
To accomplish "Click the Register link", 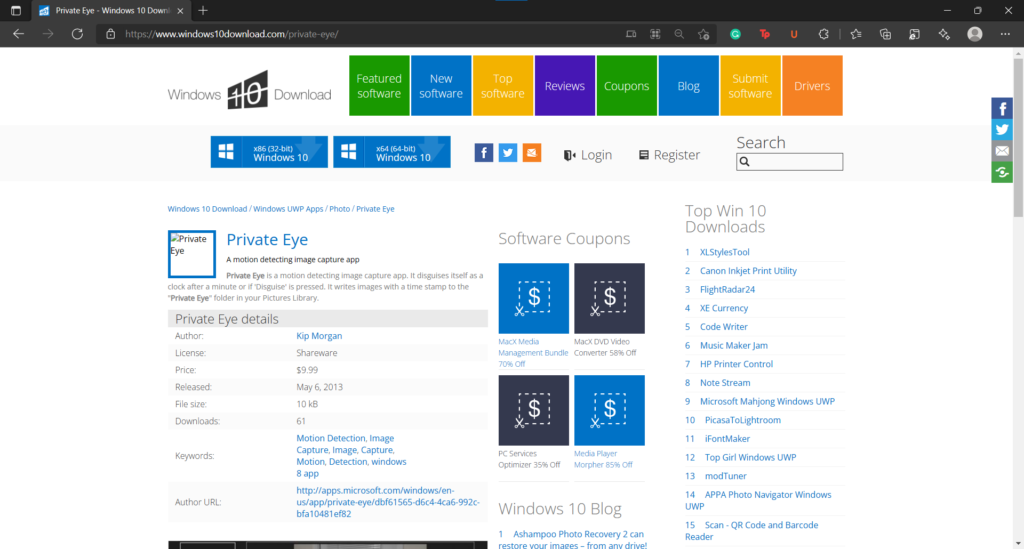I will point(669,155).
